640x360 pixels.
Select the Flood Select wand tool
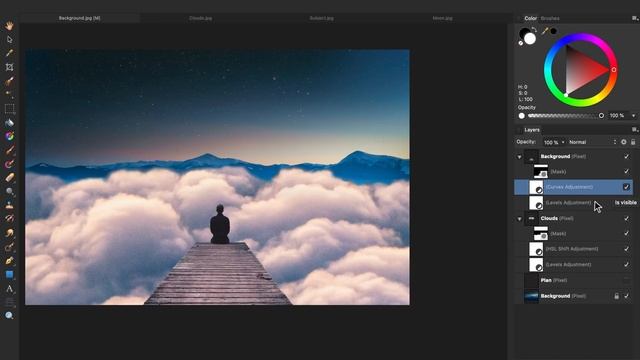tap(9, 94)
